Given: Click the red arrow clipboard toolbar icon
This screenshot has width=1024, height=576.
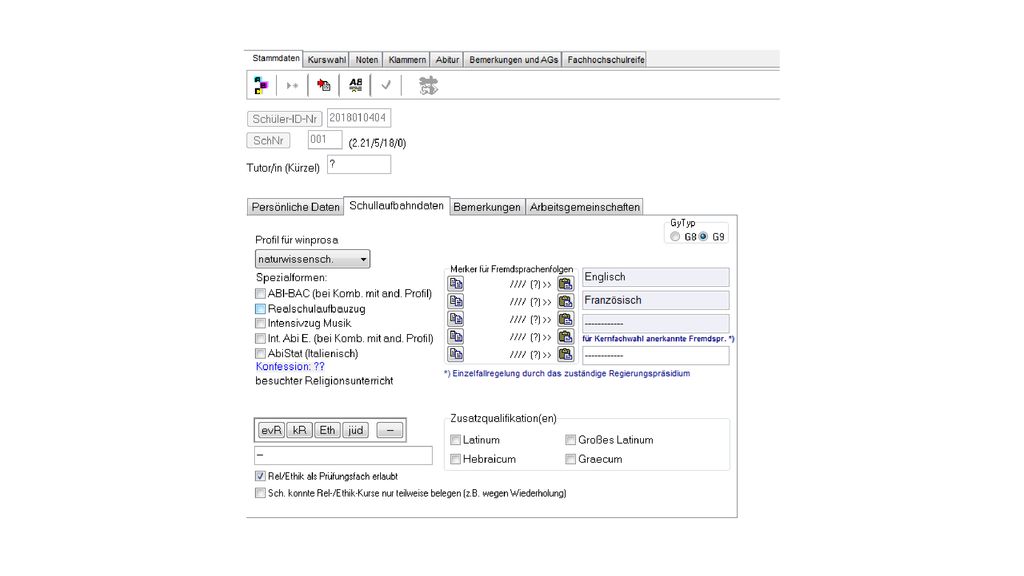Looking at the screenshot, I should pyautogui.click(x=323, y=85).
